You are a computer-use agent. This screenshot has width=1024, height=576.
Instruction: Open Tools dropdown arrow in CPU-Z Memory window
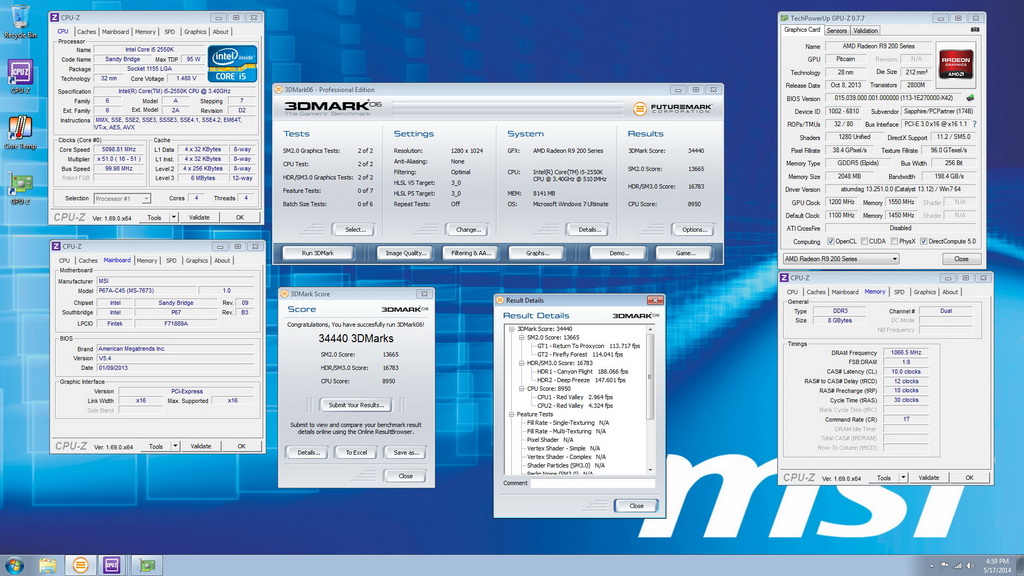coord(903,478)
